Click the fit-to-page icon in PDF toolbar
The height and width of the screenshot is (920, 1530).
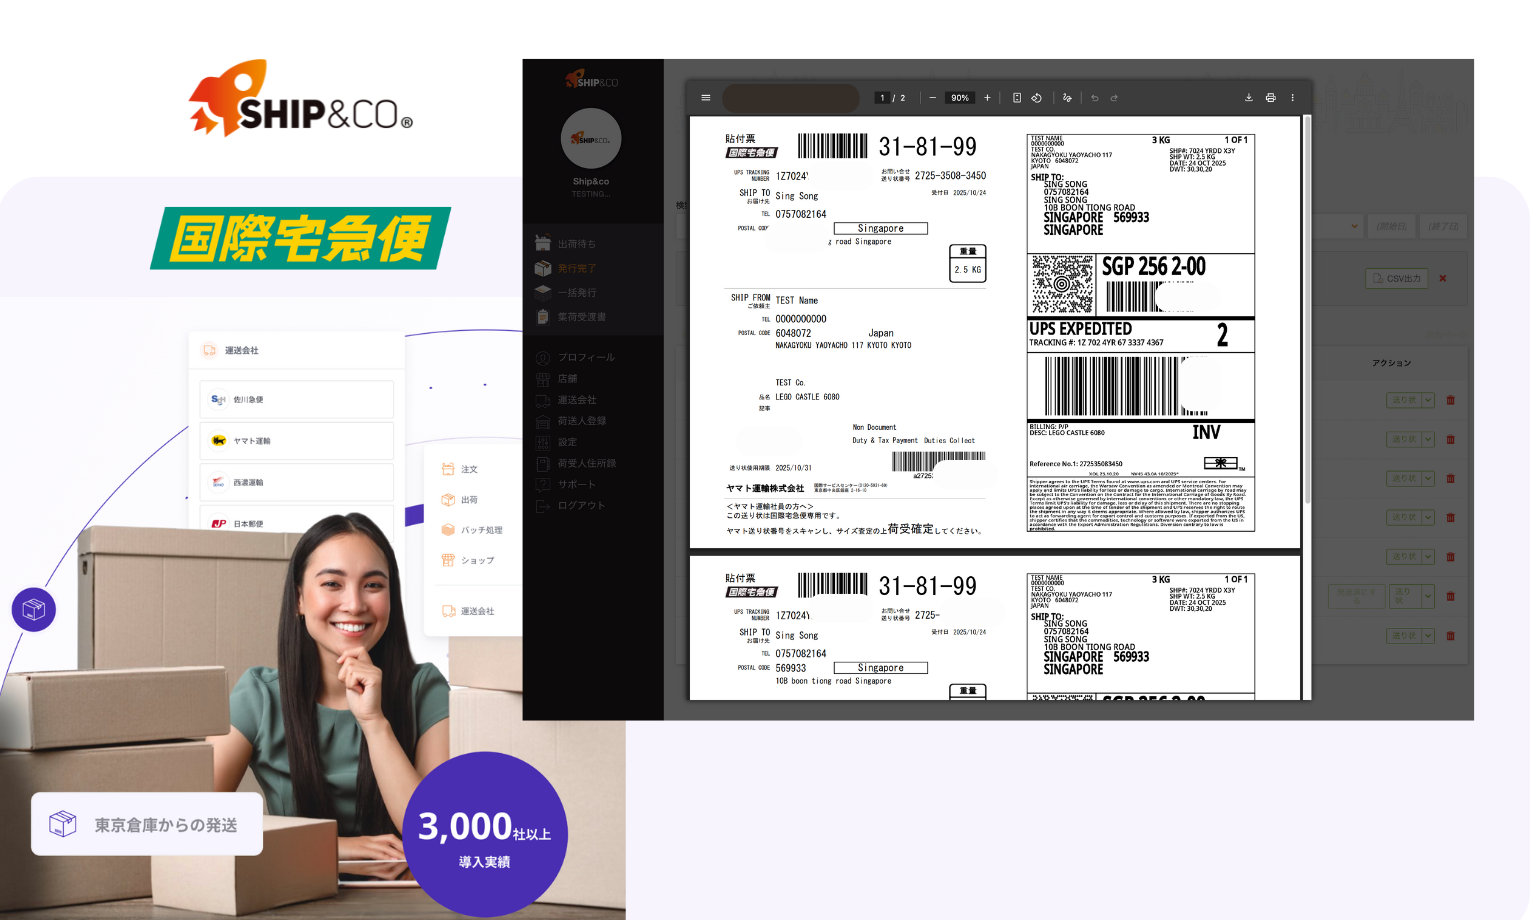point(1017,98)
